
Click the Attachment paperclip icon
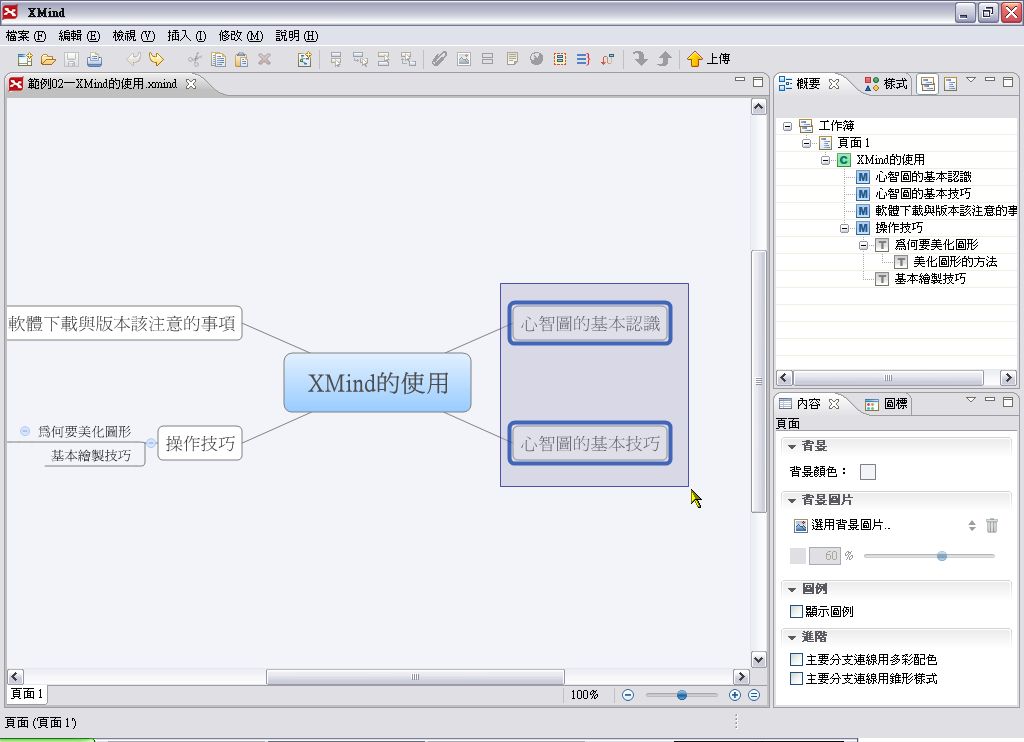440,59
